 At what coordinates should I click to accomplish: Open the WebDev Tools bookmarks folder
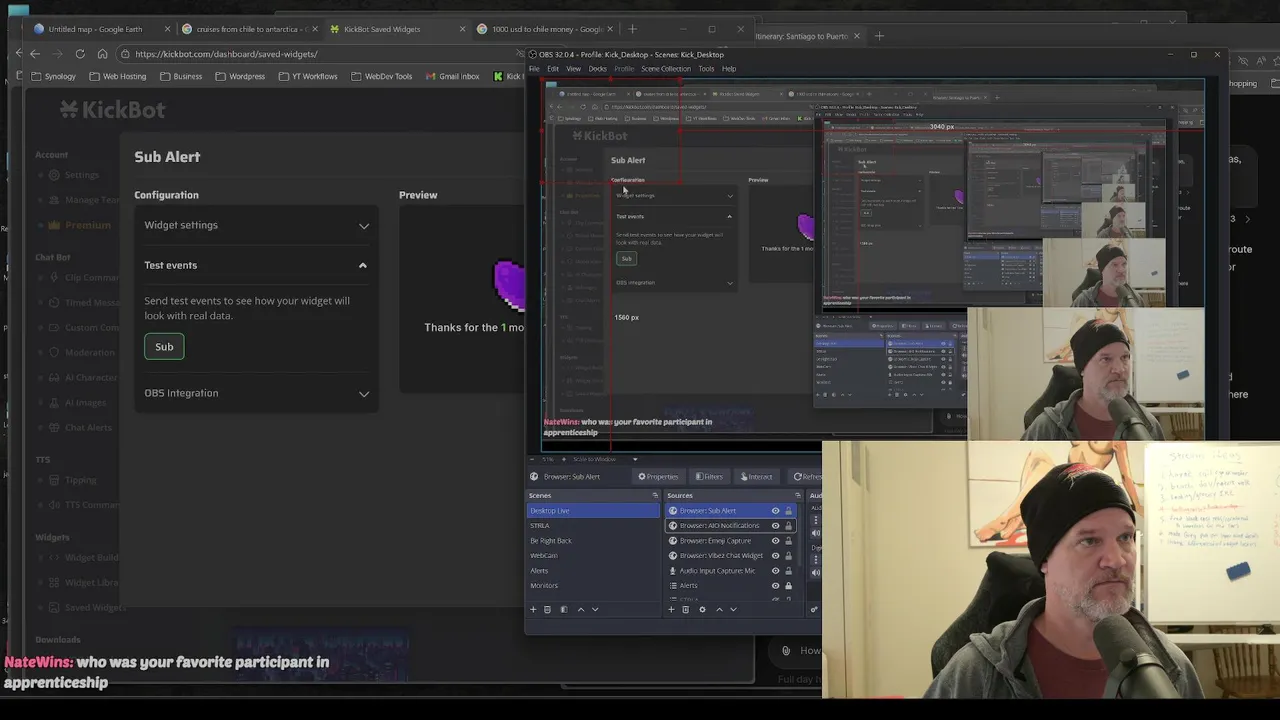[x=381, y=76]
